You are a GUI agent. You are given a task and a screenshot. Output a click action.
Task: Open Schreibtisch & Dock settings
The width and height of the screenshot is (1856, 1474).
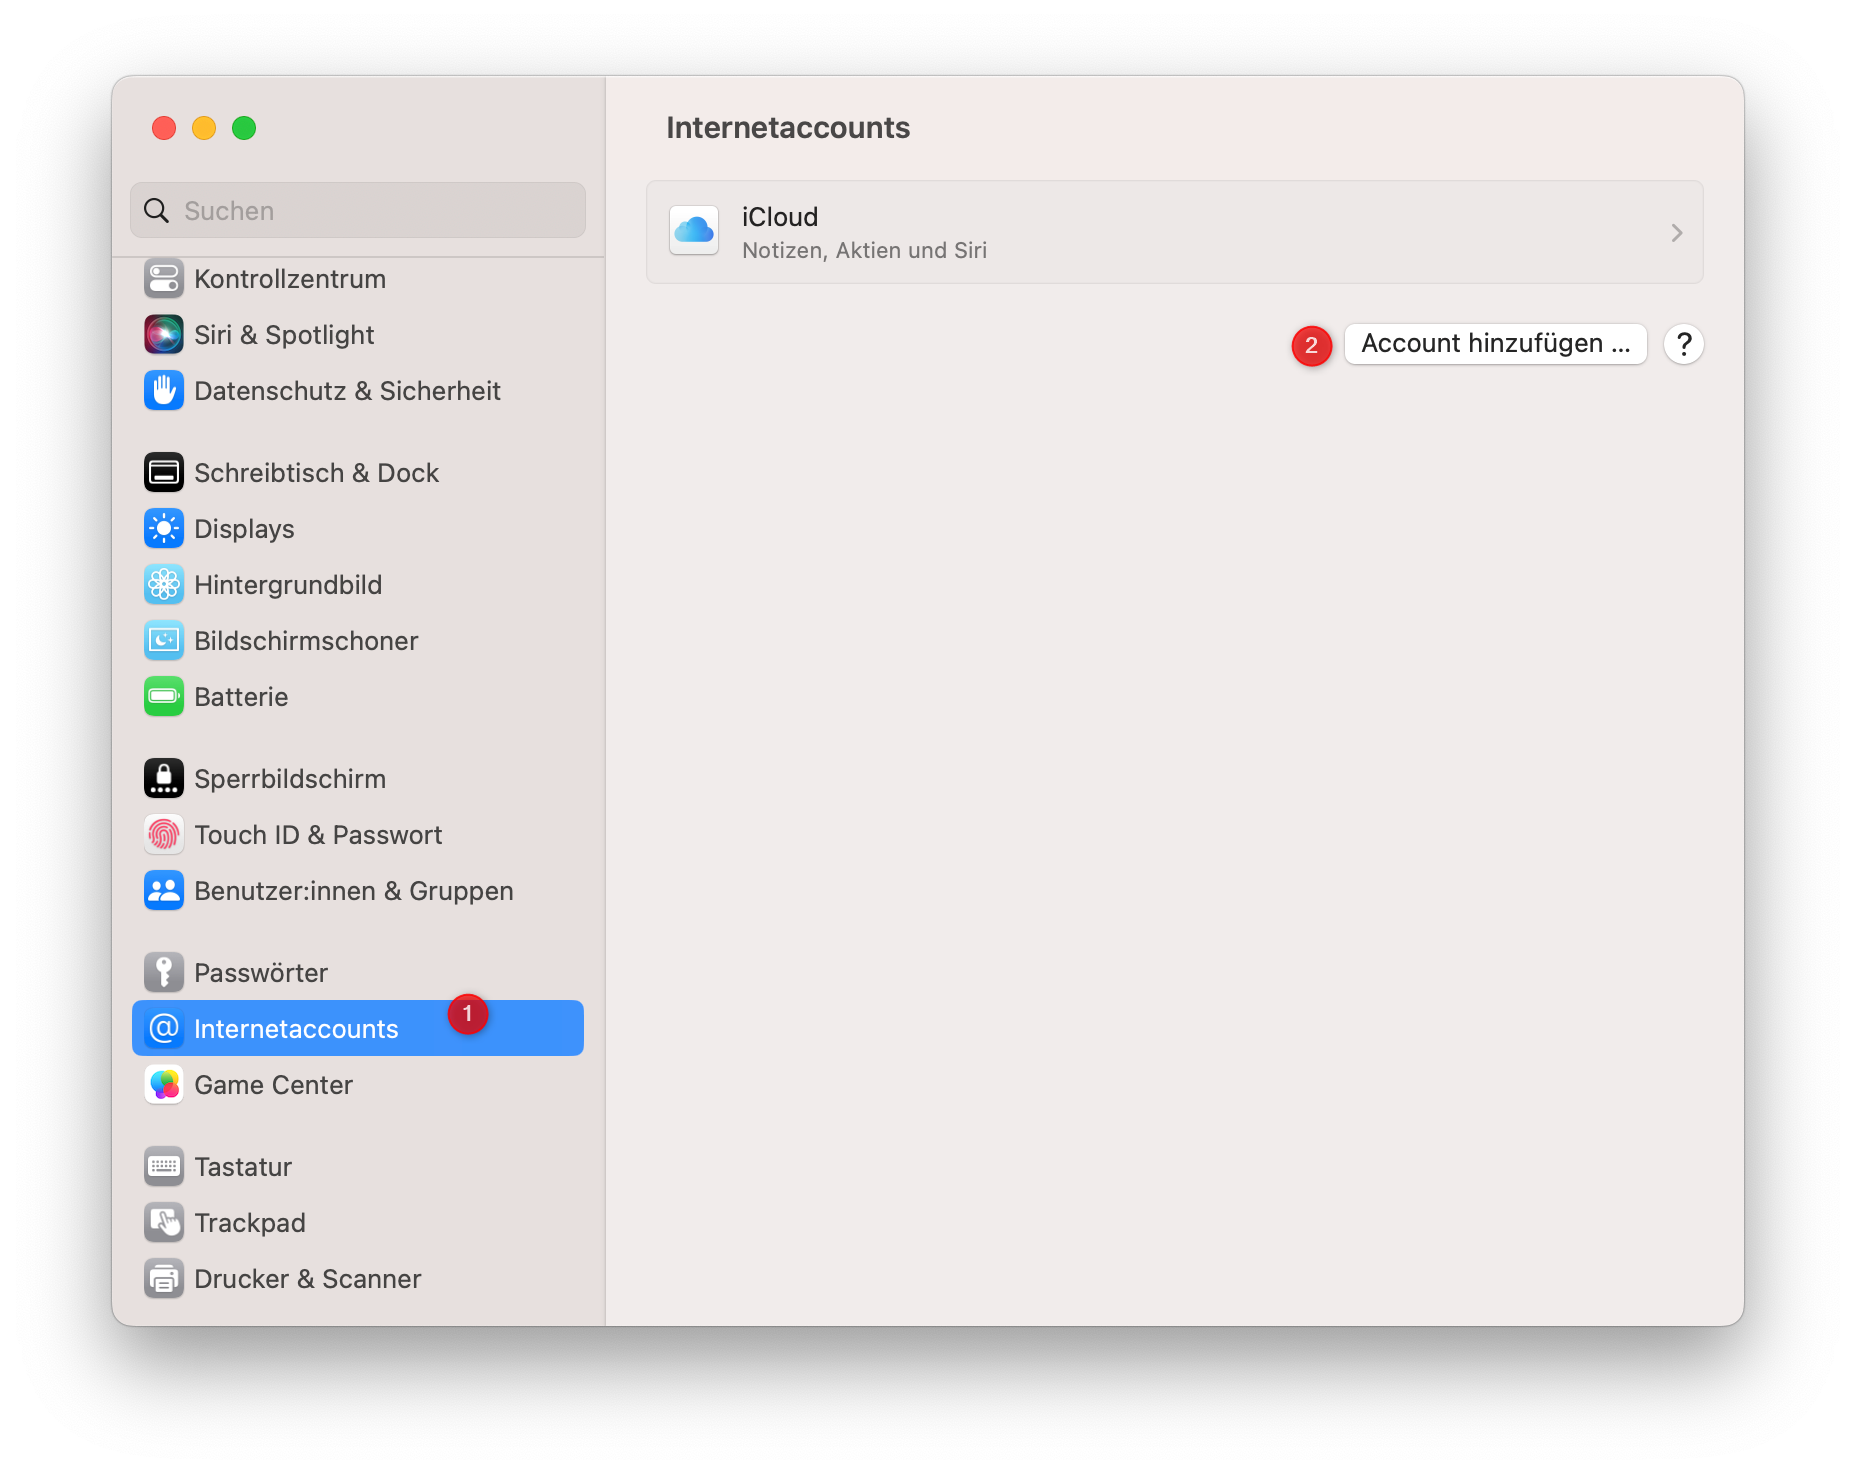(x=358, y=473)
